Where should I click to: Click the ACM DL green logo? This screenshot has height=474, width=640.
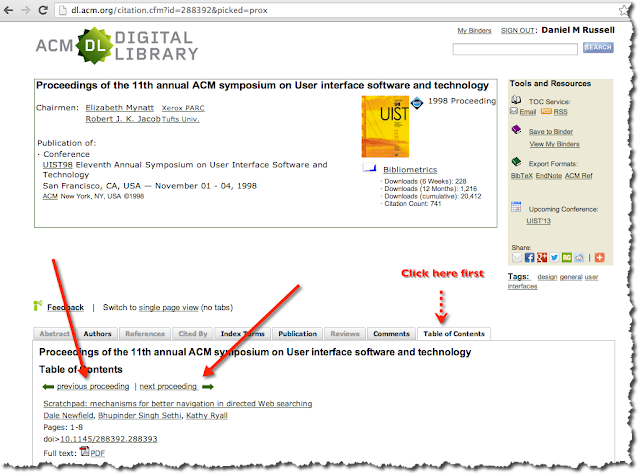coord(94,46)
